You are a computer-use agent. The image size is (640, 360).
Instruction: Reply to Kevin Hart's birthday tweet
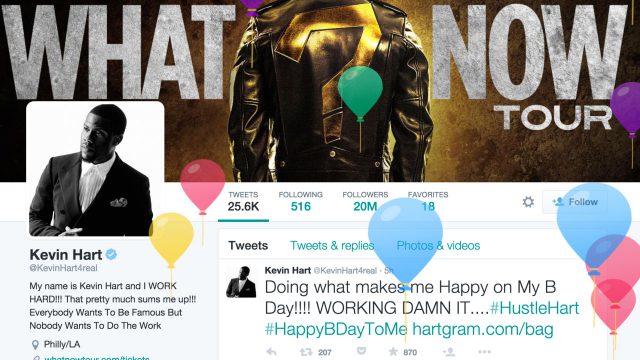(x=271, y=351)
